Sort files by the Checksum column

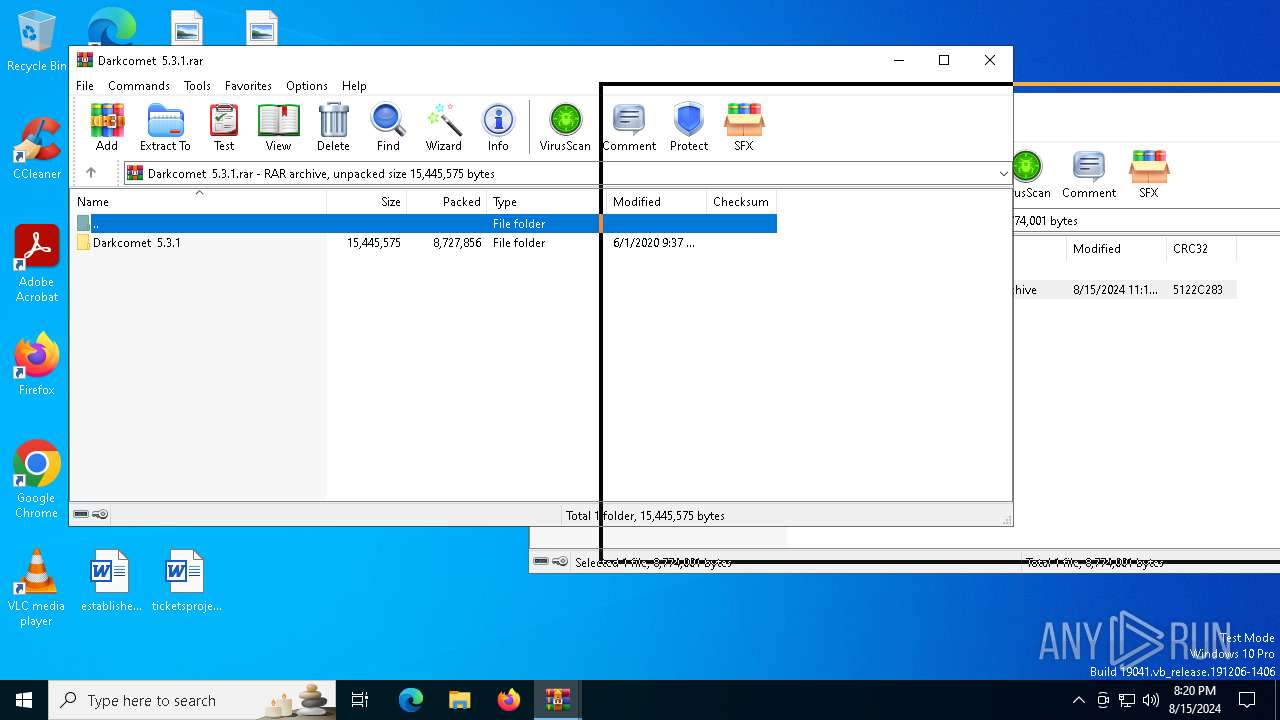(741, 201)
